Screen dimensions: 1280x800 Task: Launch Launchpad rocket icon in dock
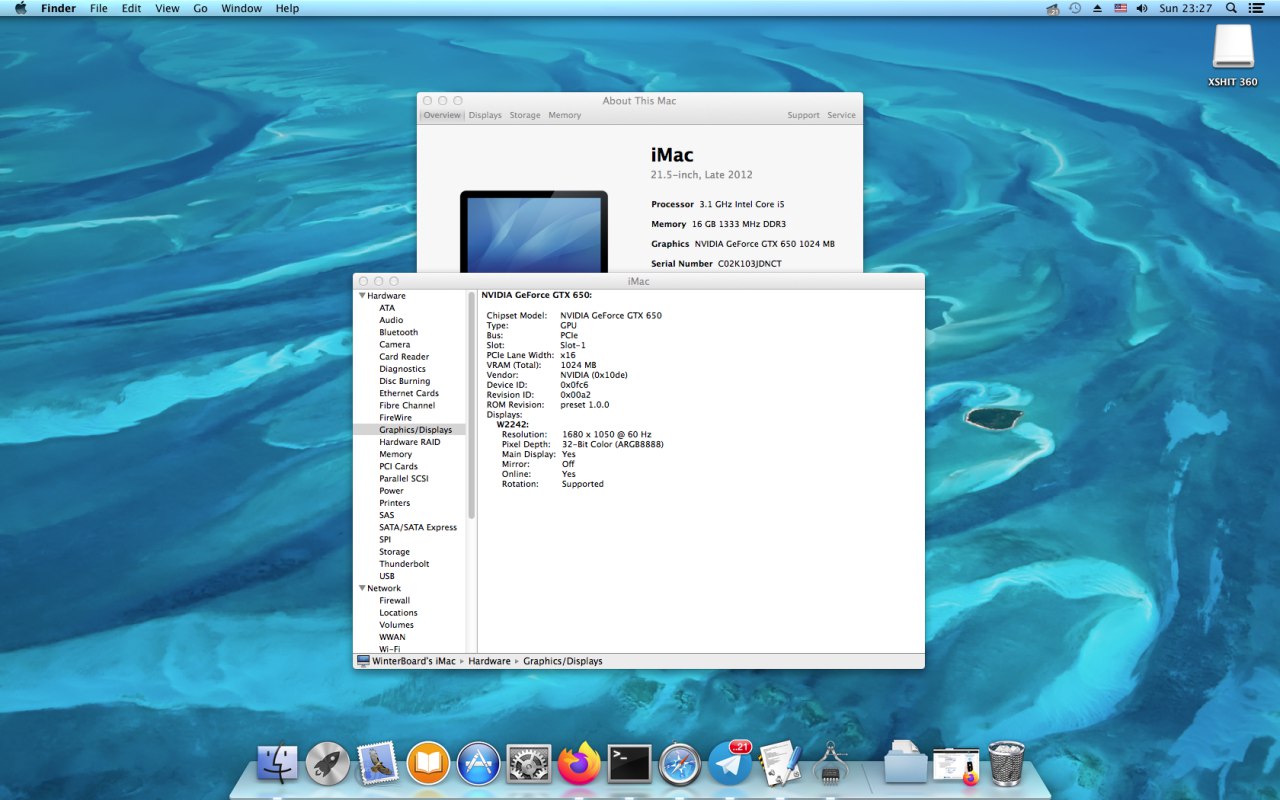(327, 764)
